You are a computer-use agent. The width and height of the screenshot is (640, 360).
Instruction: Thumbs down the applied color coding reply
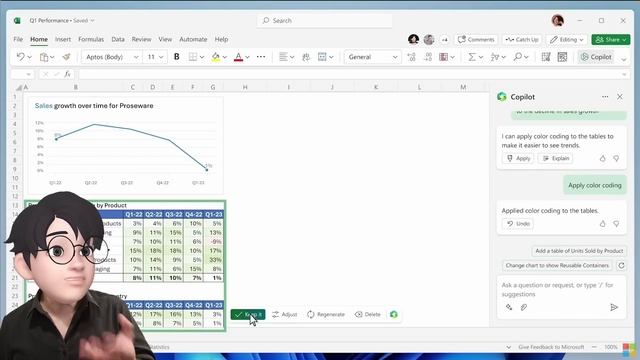coord(616,224)
